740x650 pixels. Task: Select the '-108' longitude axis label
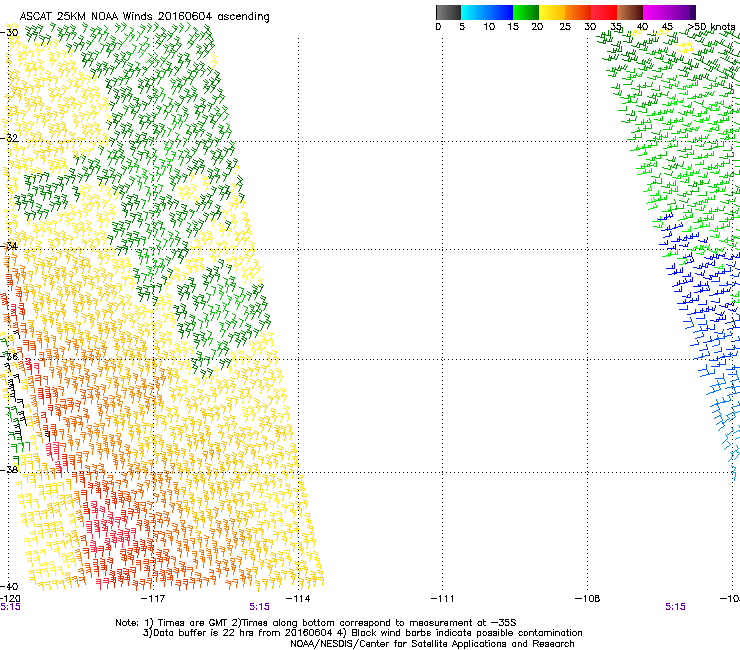pyautogui.click(x=587, y=599)
